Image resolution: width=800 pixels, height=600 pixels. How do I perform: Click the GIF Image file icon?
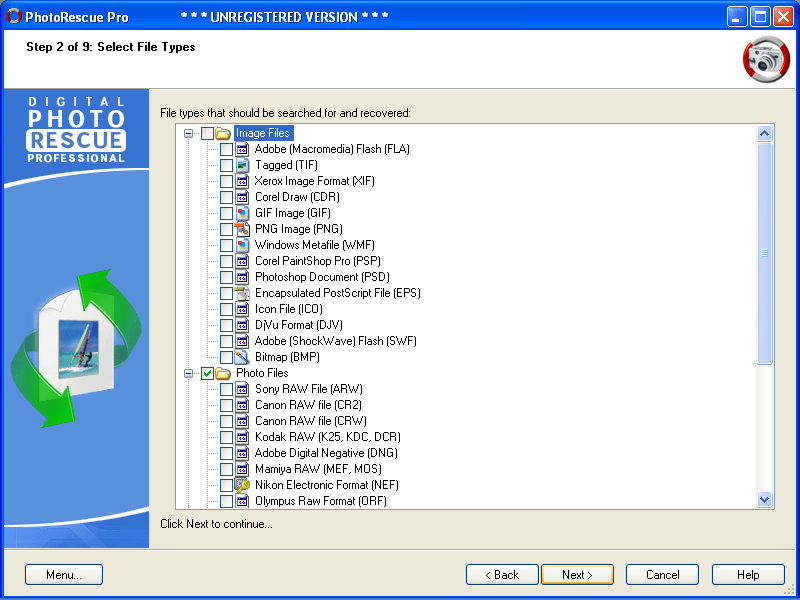(x=242, y=213)
